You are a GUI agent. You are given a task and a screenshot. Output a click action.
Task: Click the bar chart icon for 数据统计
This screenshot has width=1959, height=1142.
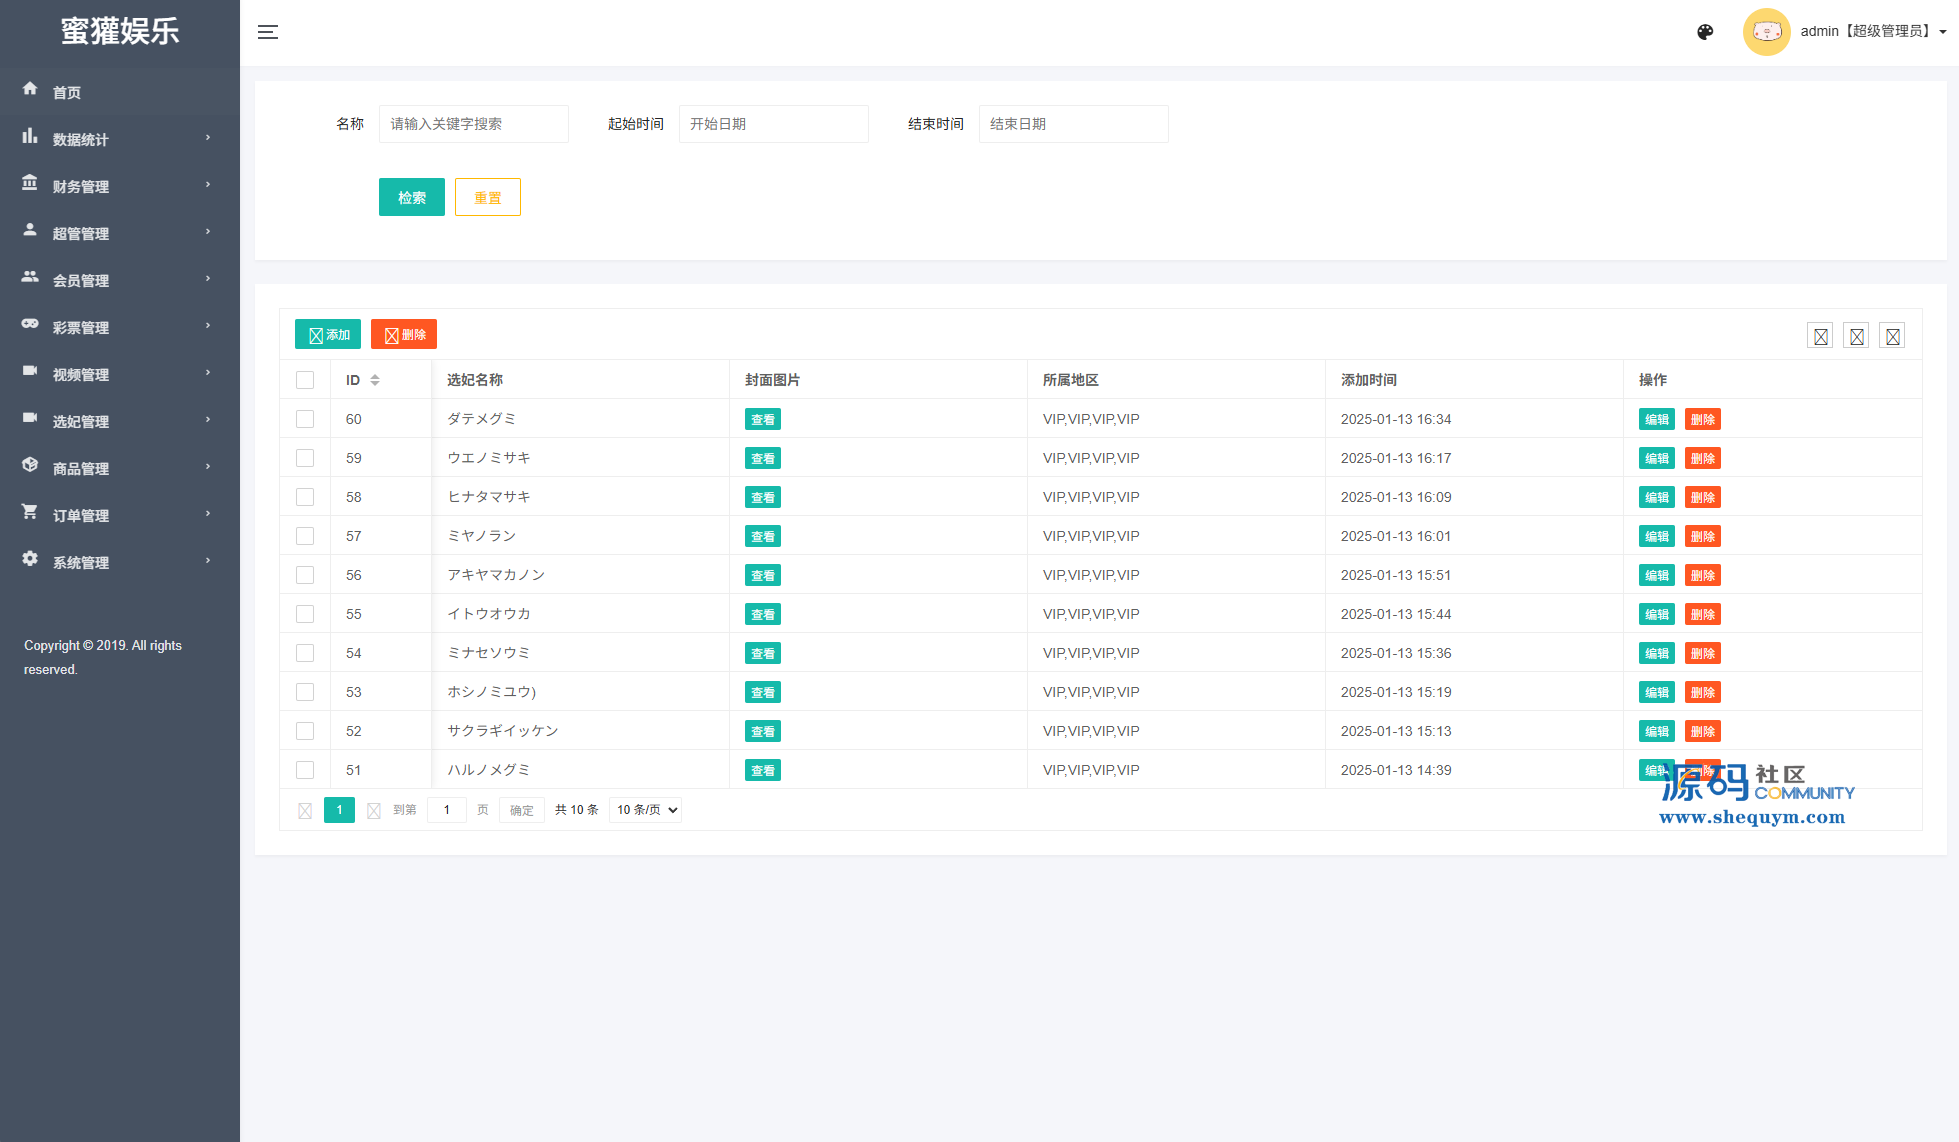[30, 136]
